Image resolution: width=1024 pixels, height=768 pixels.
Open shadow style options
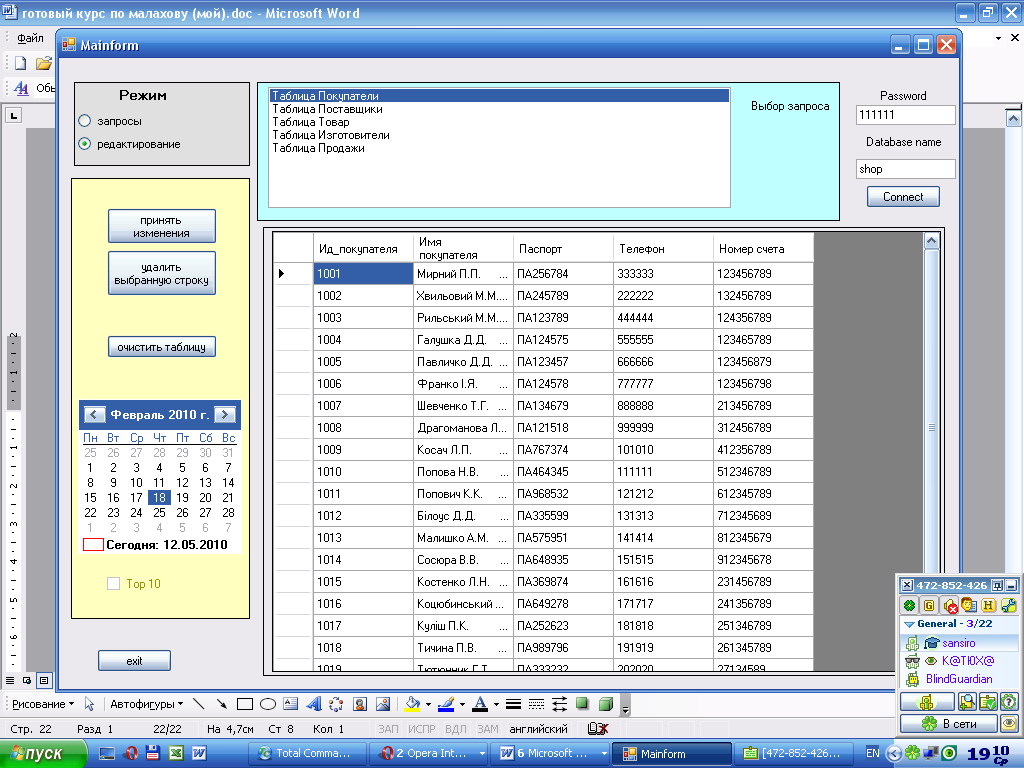click(583, 704)
